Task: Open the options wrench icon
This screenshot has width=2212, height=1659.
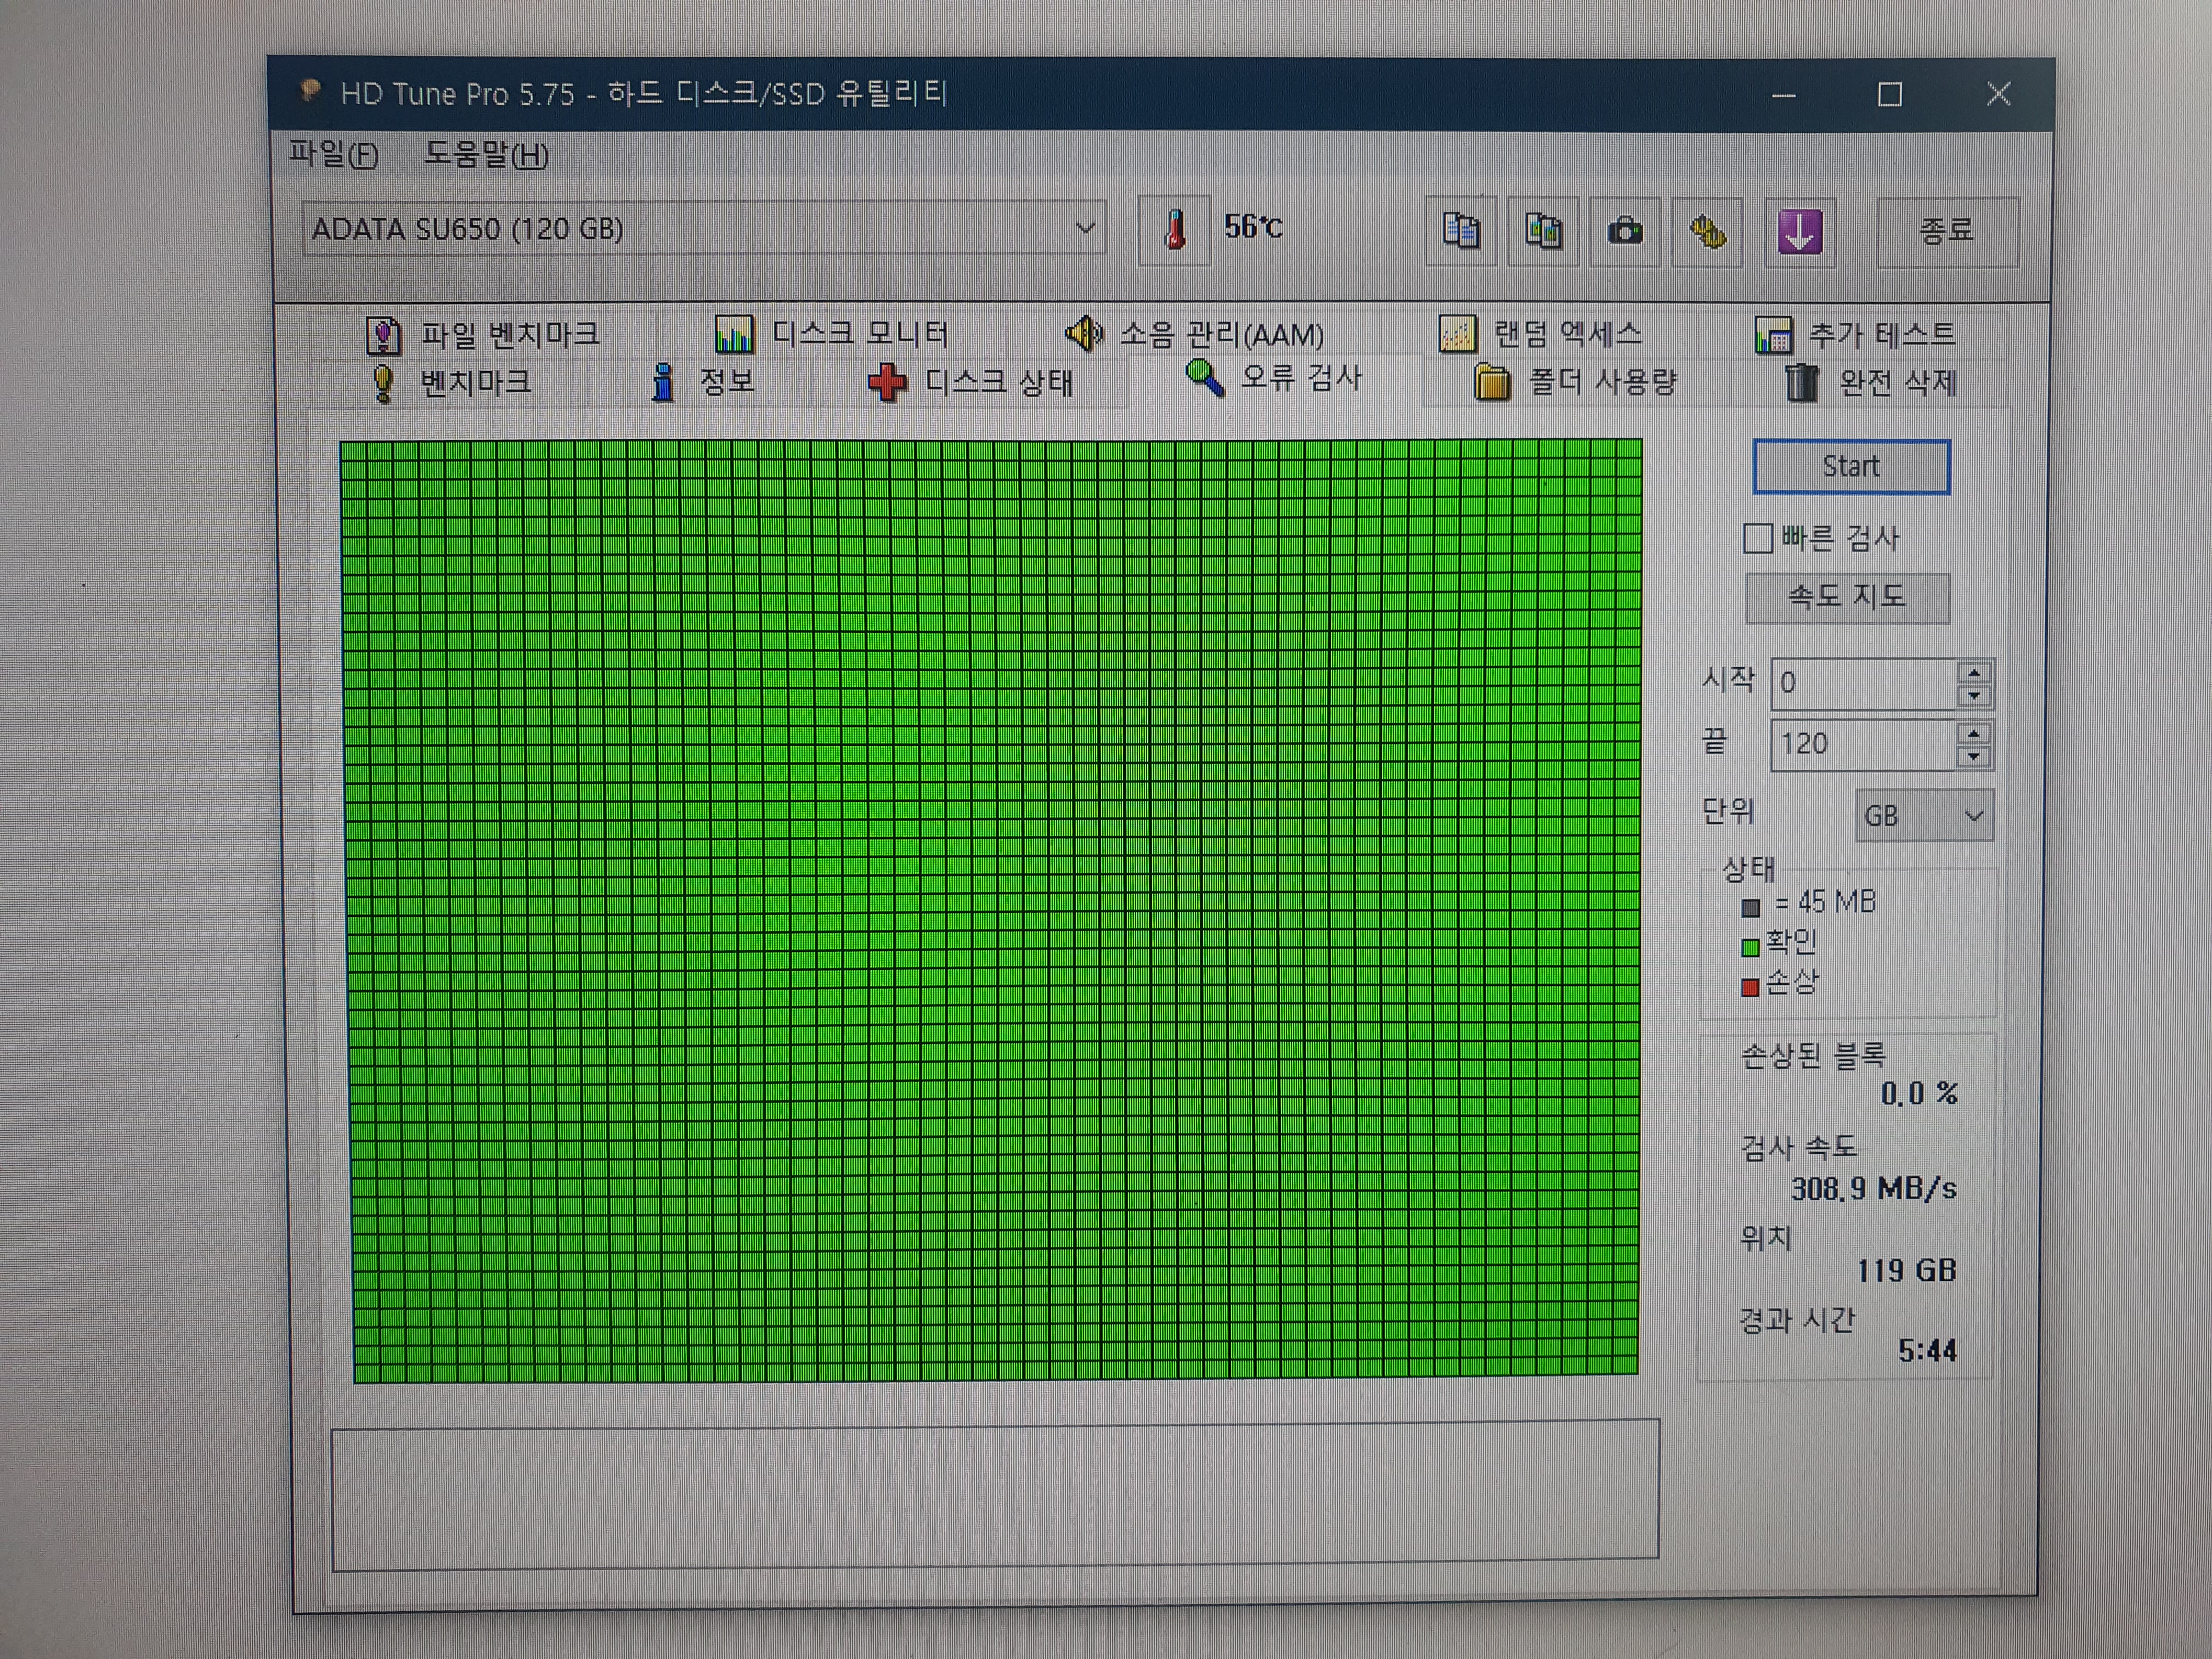Action: tap(1707, 232)
